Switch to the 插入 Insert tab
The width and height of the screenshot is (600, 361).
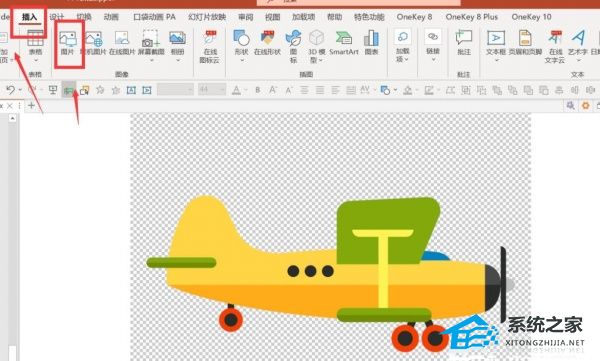[x=29, y=17]
